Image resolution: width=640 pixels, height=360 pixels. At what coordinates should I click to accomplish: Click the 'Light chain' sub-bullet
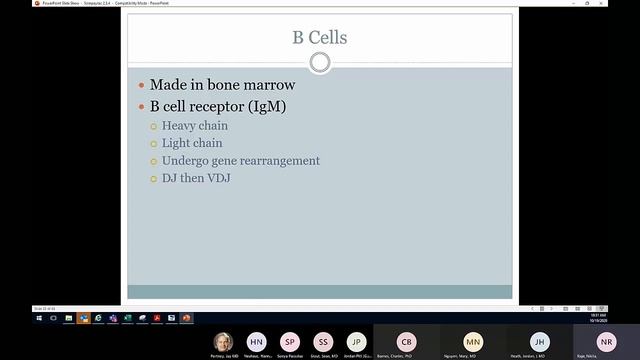(x=192, y=143)
